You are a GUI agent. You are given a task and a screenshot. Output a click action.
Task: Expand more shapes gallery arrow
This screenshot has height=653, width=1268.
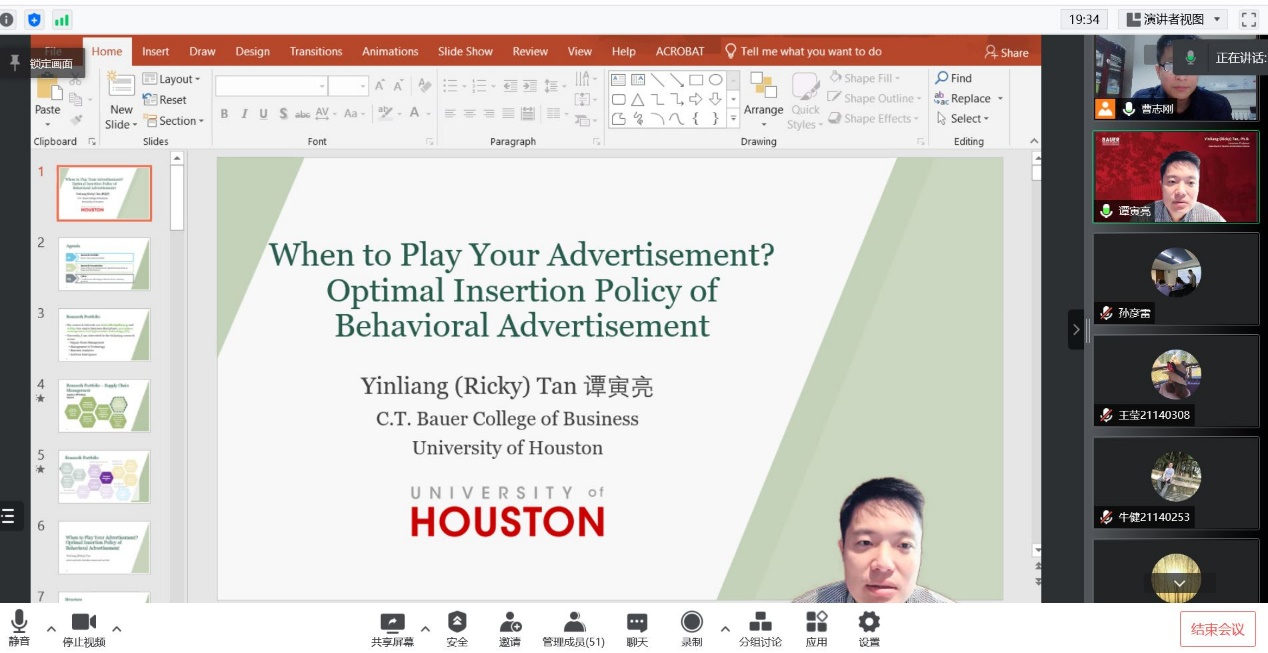pyautogui.click(x=733, y=119)
